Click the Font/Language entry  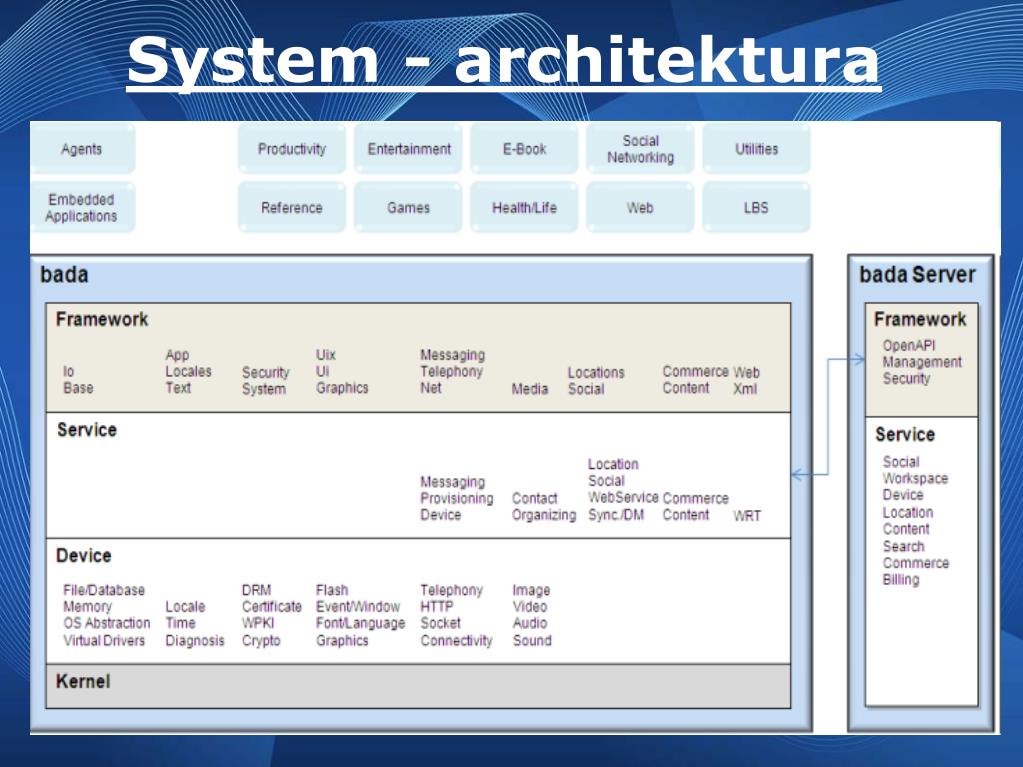point(361,624)
